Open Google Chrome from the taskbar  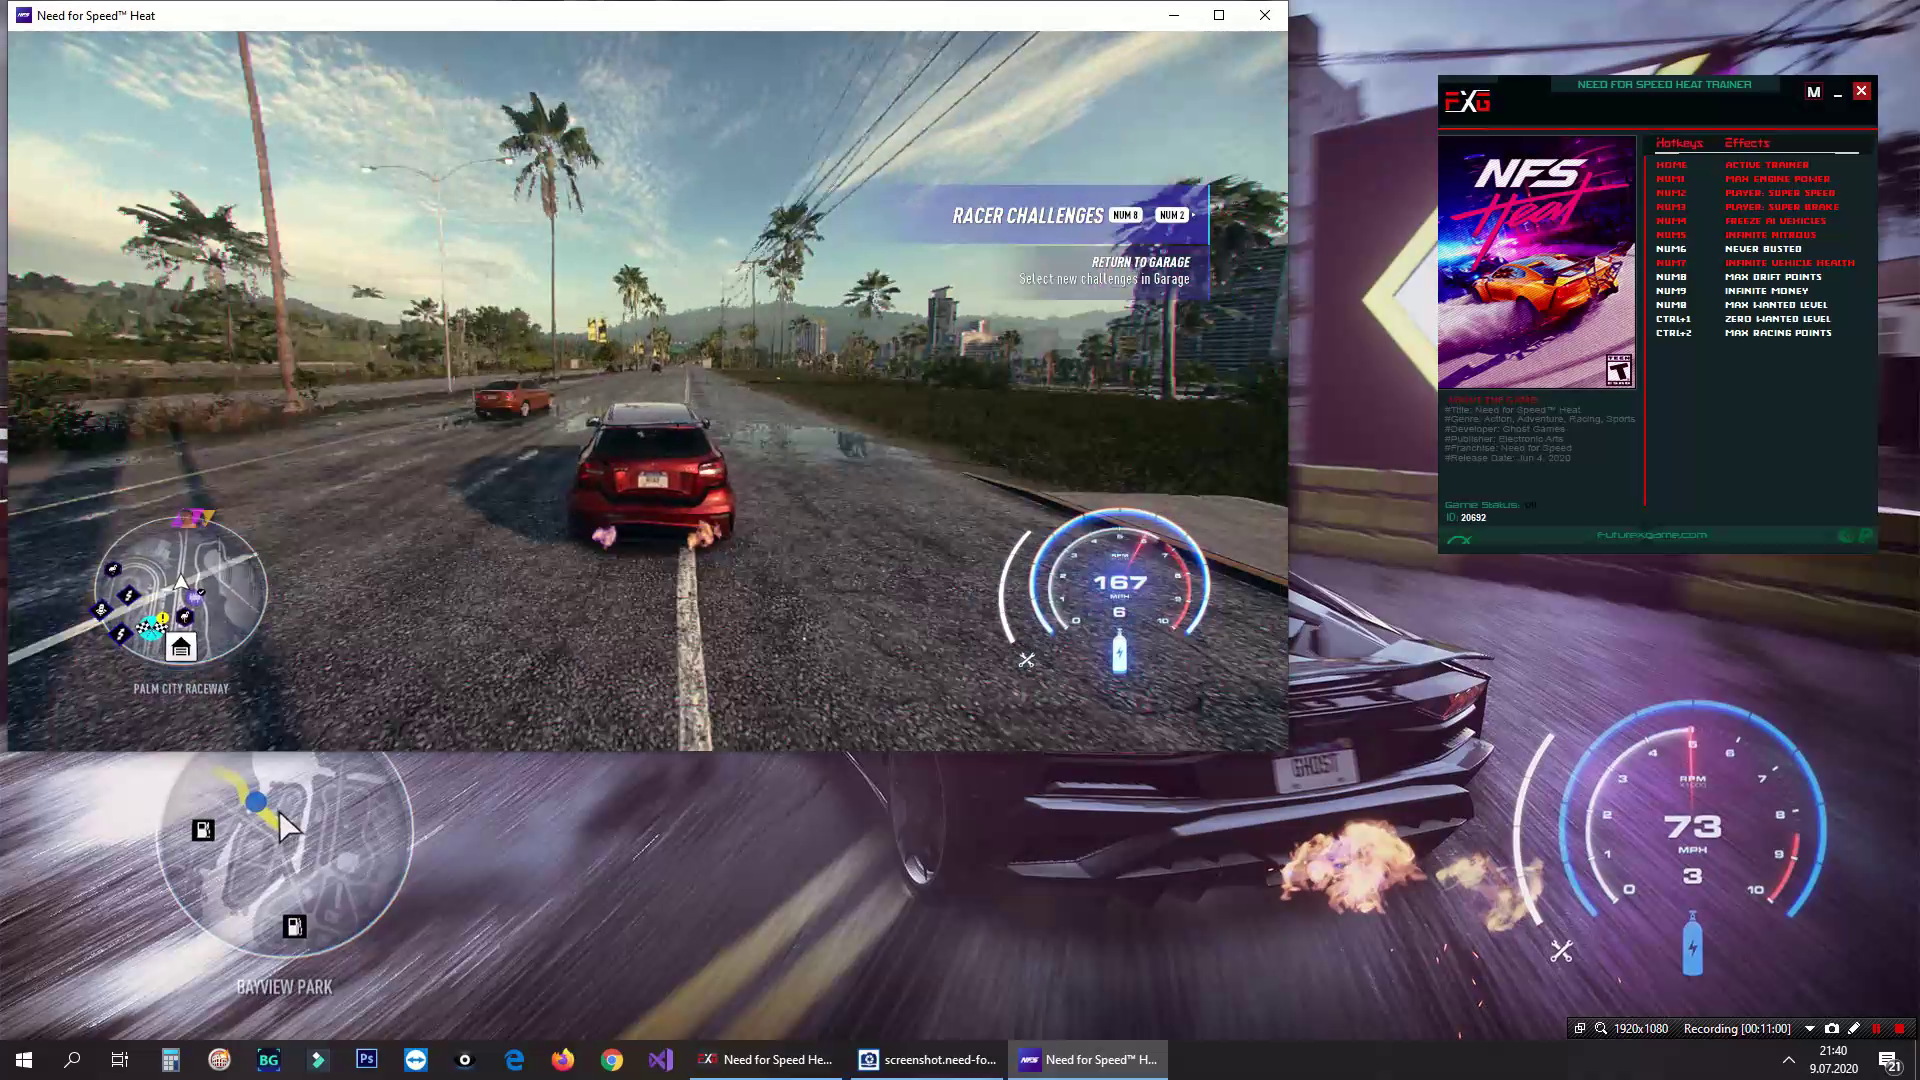tap(612, 1059)
